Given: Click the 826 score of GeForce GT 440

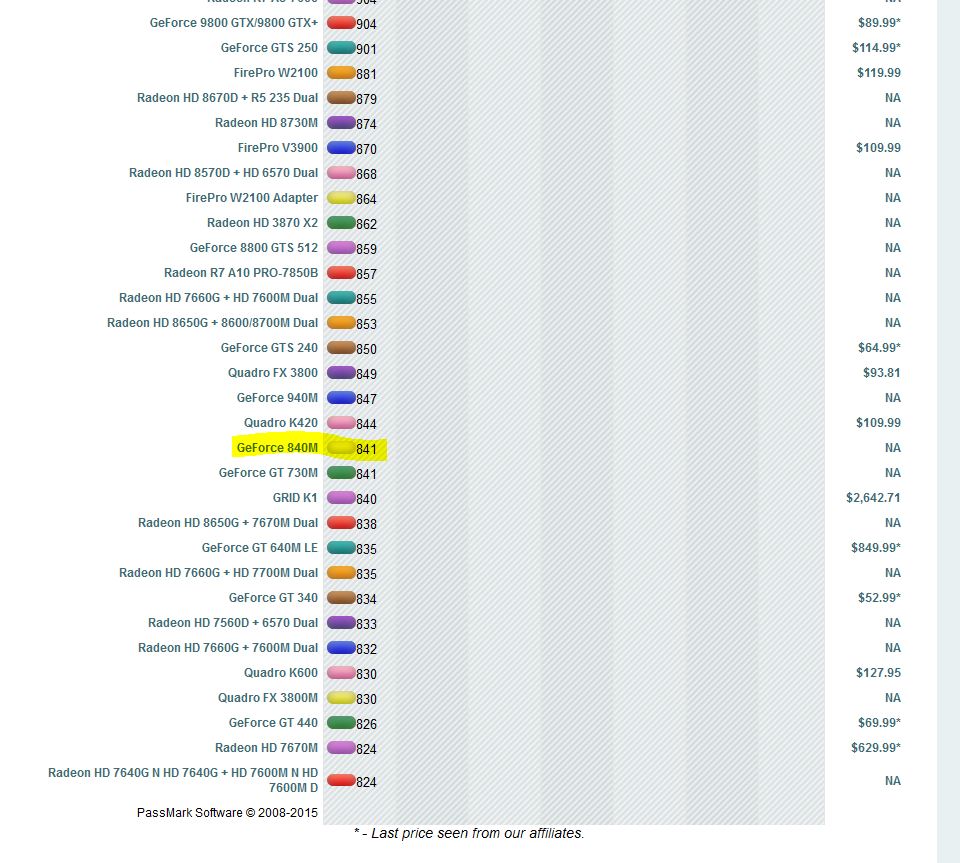Looking at the screenshot, I should click(x=366, y=725).
